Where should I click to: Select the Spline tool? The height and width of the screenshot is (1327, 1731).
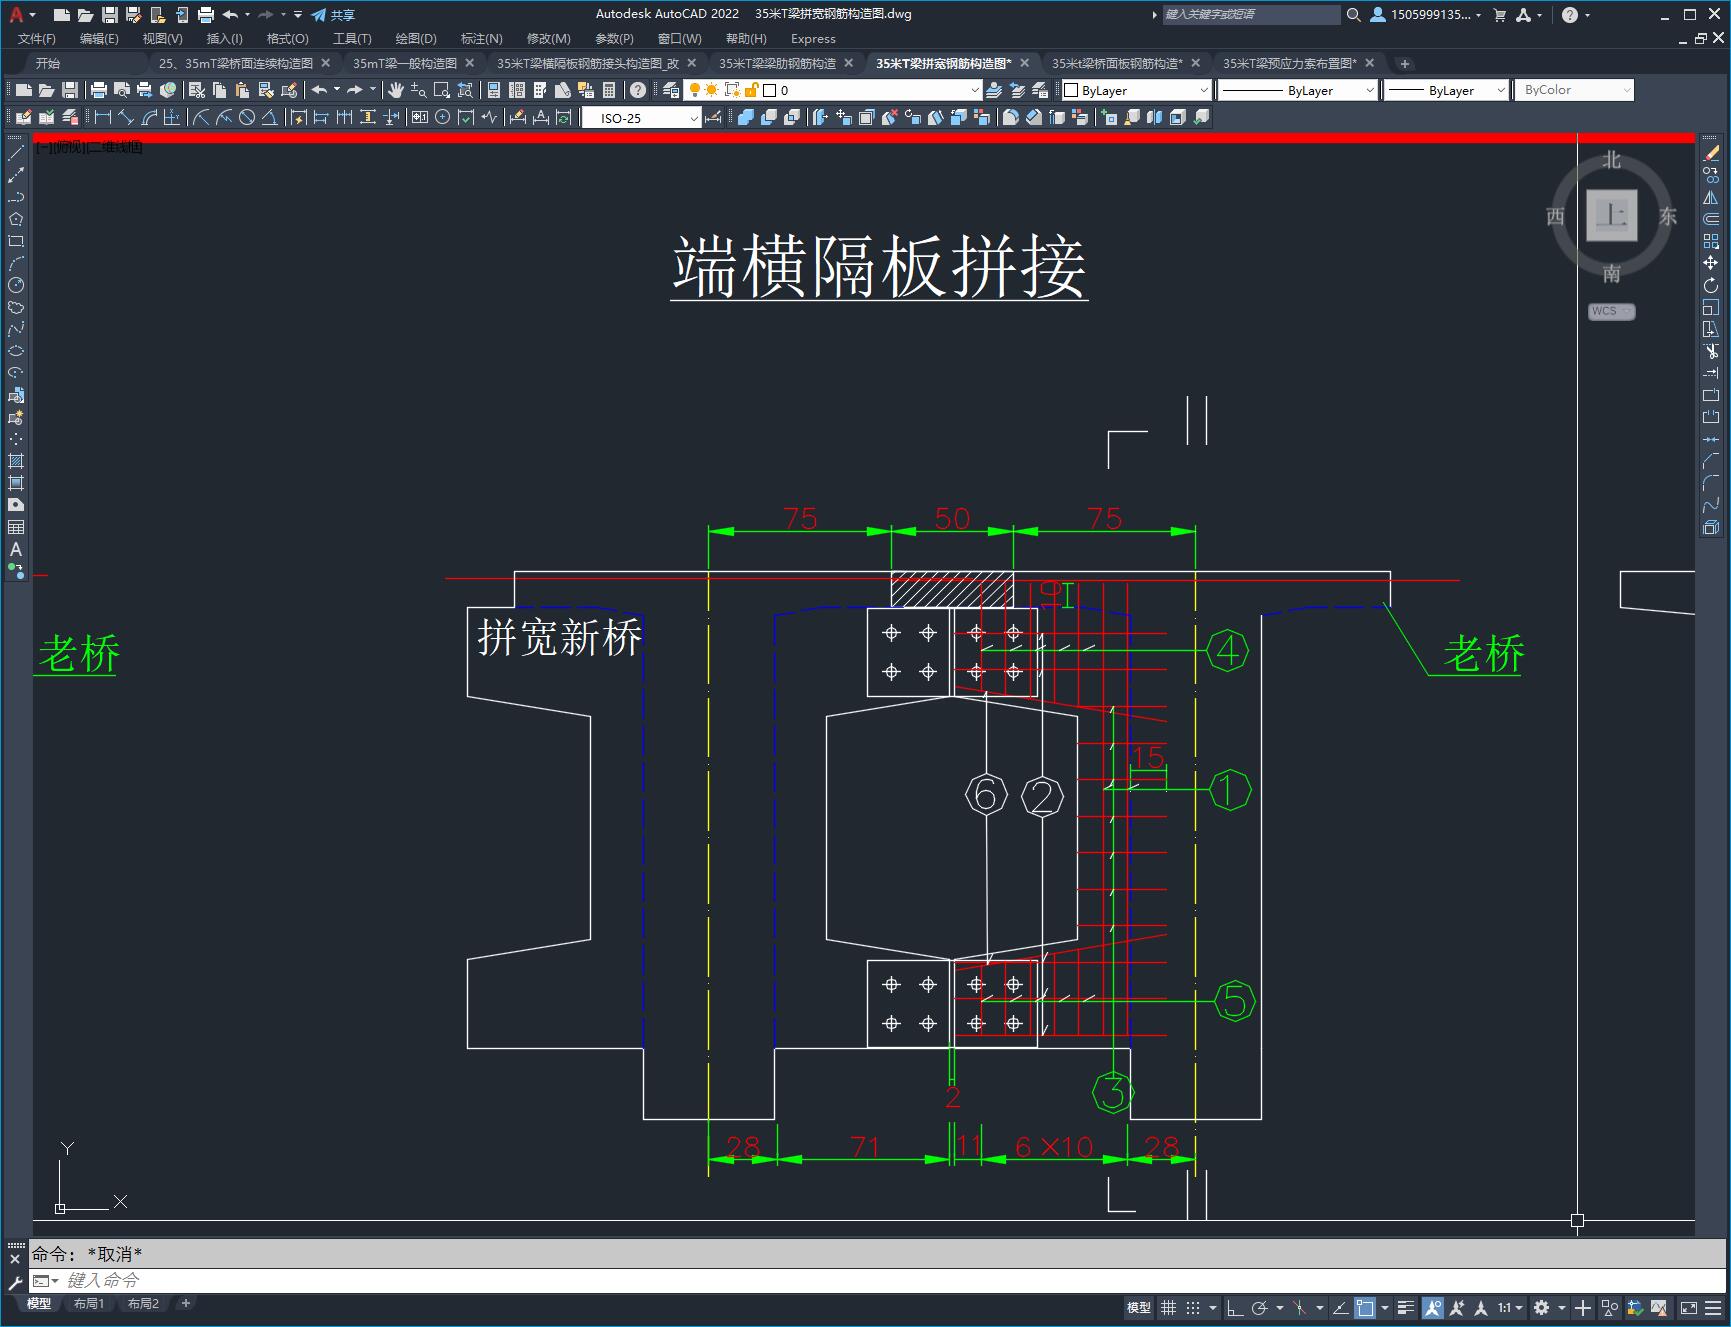tap(16, 329)
